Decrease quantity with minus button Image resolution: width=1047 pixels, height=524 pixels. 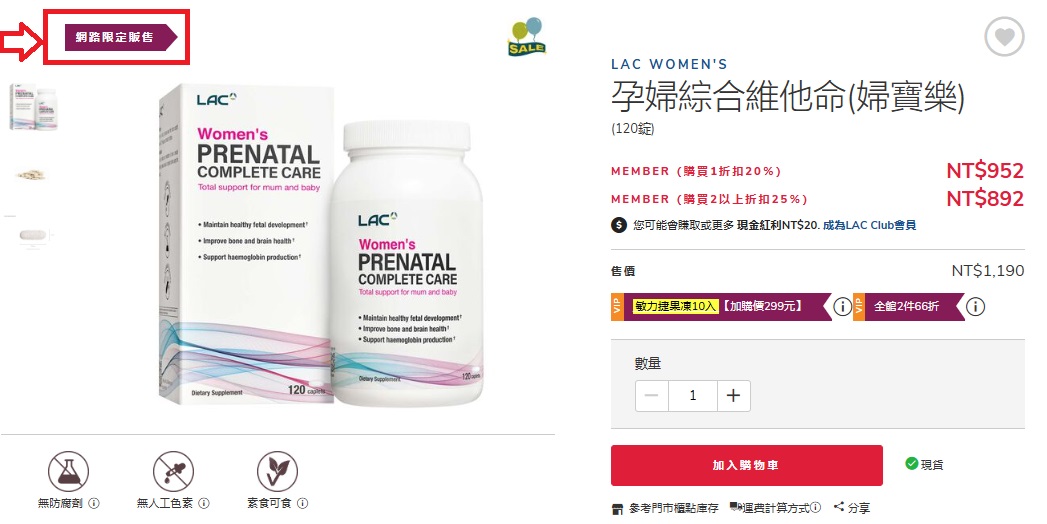coord(652,396)
